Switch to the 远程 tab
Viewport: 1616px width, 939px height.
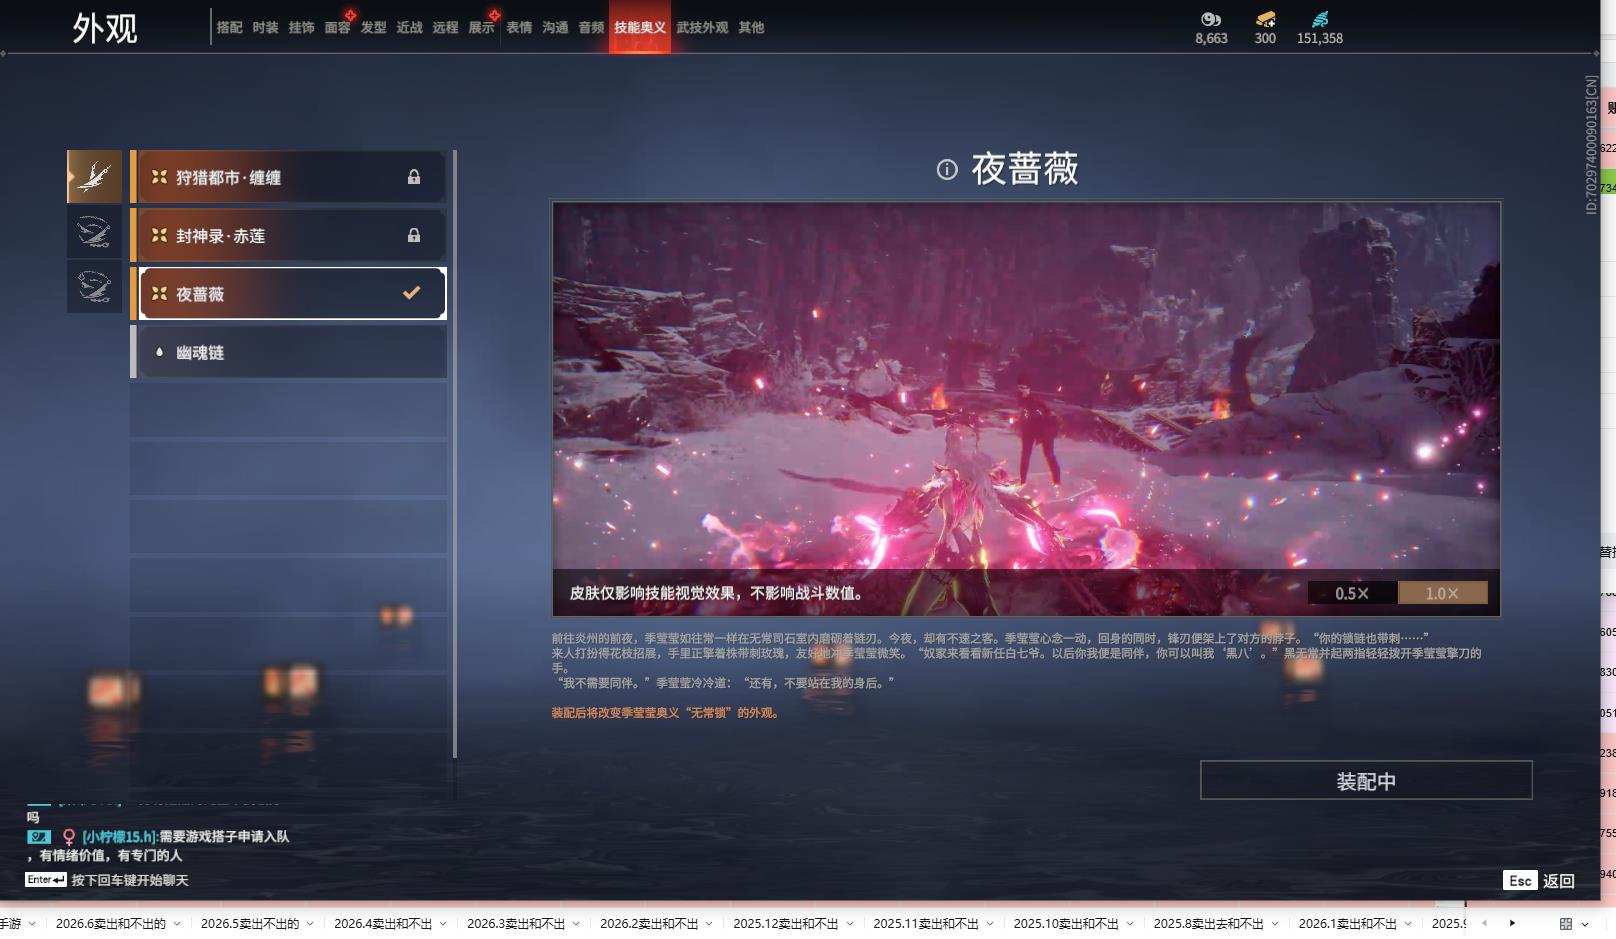pyautogui.click(x=445, y=28)
